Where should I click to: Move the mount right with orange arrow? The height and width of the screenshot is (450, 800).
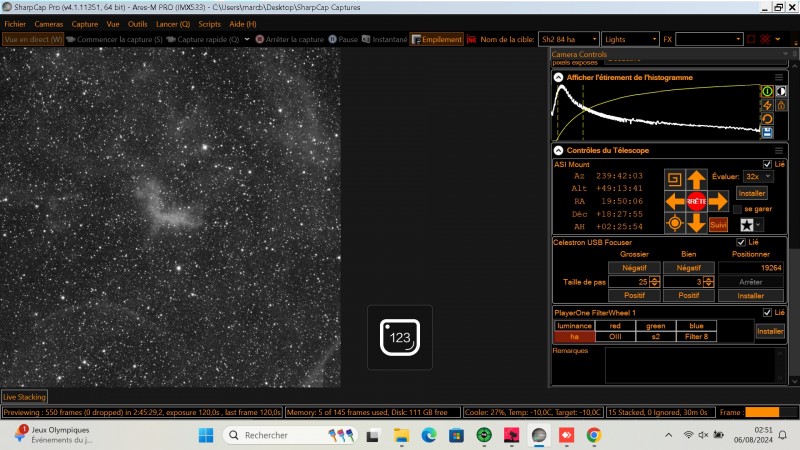tap(717, 202)
